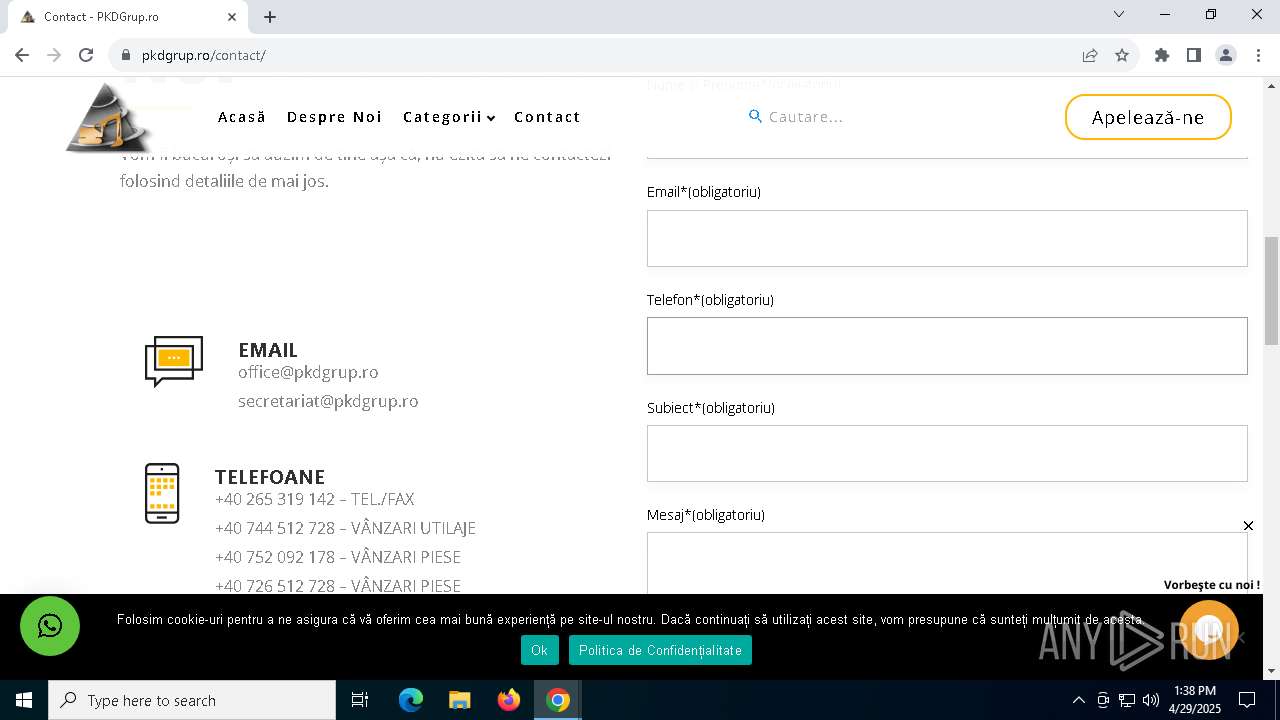Click the email envelope chat icon
The height and width of the screenshot is (720, 1280).
tap(174, 361)
